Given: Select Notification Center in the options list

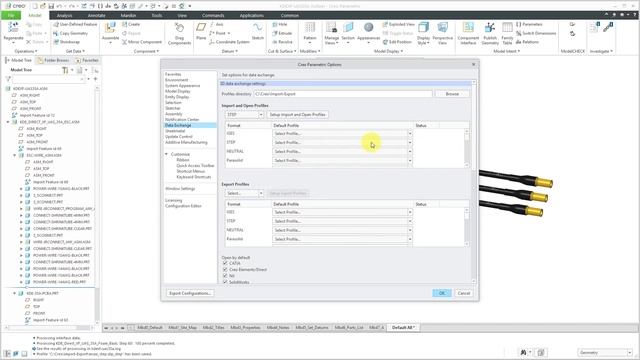Looking at the screenshot, I should pos(182,120).
